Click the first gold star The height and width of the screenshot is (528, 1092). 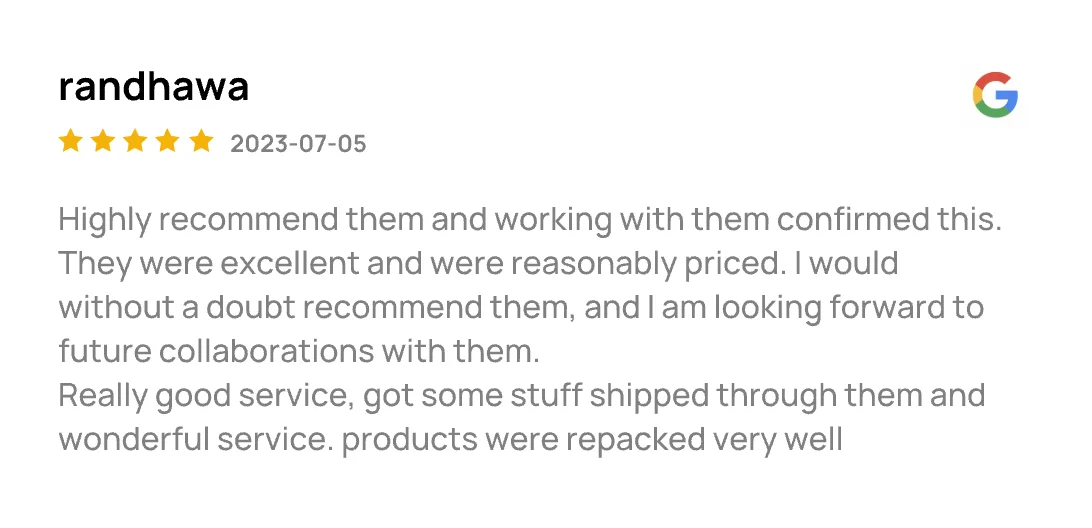[70, 141]
